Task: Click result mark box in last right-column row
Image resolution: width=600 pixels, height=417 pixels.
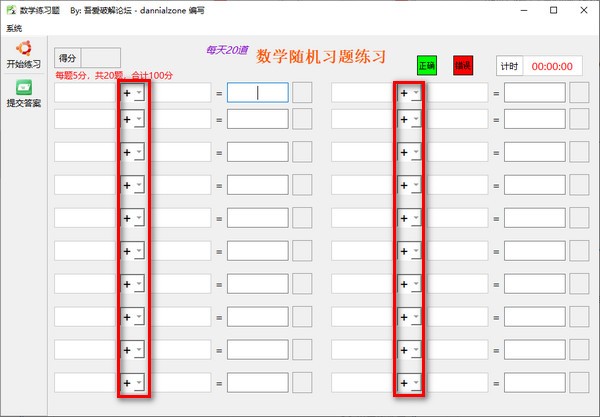Action: point(579,383)
